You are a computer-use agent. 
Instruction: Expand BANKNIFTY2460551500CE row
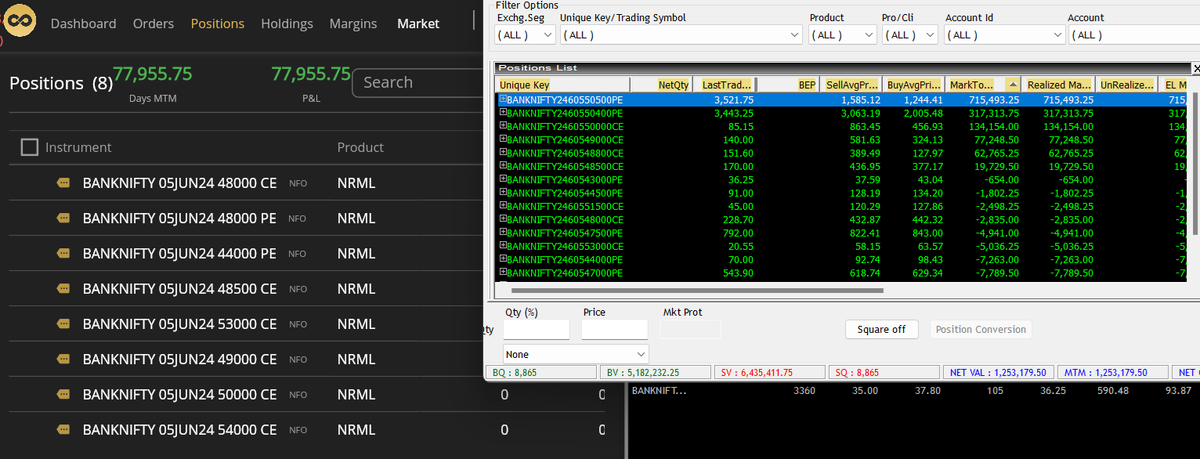(502, 206)
